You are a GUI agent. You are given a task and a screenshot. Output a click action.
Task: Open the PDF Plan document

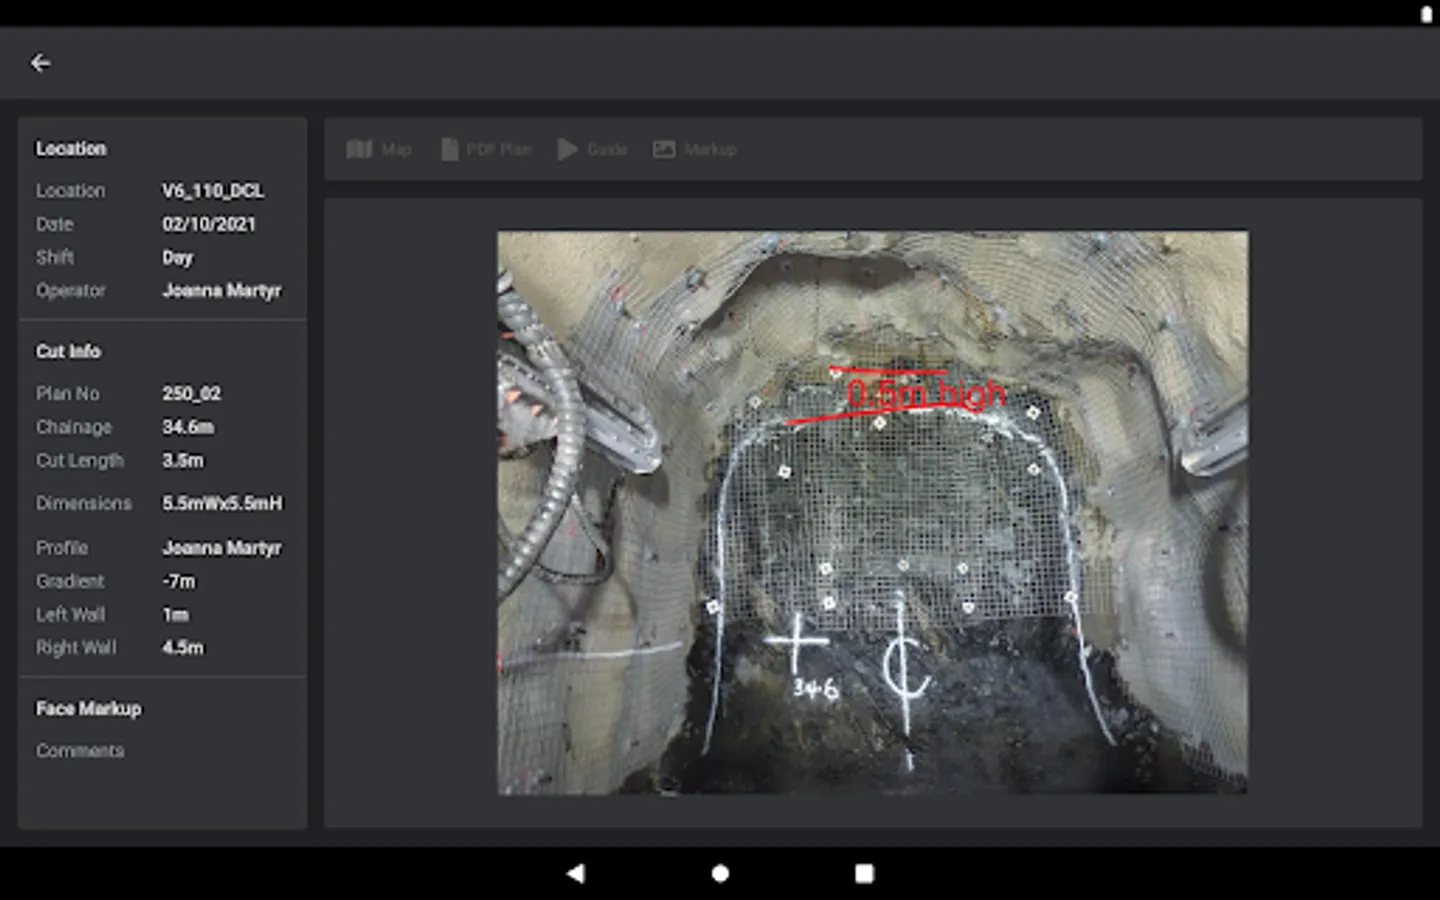[x=486, y=149]
